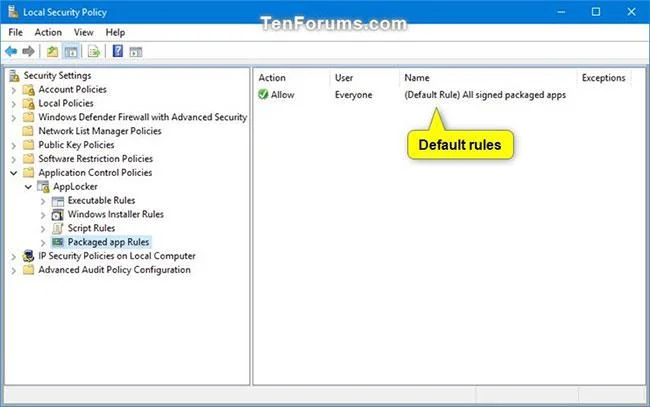The height and width of the screenshot is (407, 650).
Task: Open the Action menu
Action: [x=48, y=32]
